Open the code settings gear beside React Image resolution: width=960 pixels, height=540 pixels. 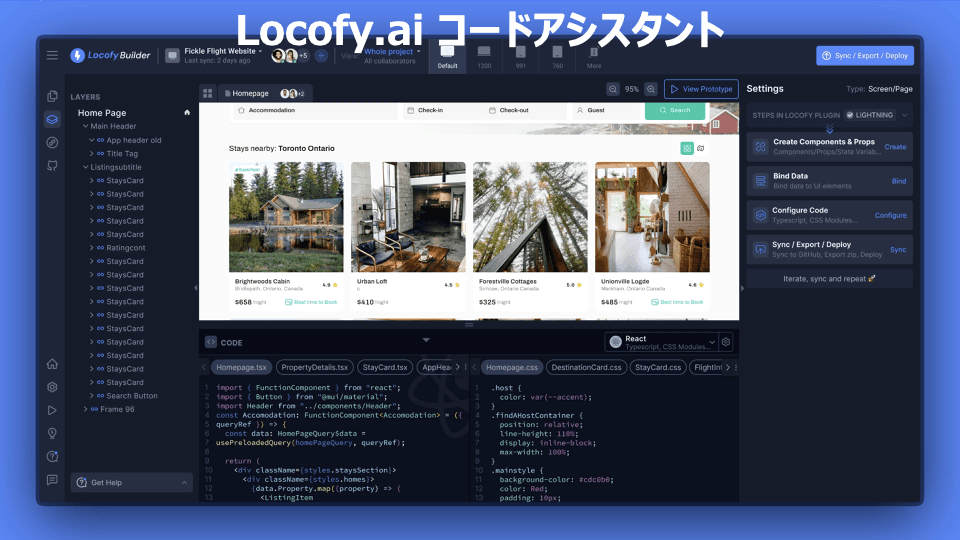pyautogui.click(x=726, y=342)
